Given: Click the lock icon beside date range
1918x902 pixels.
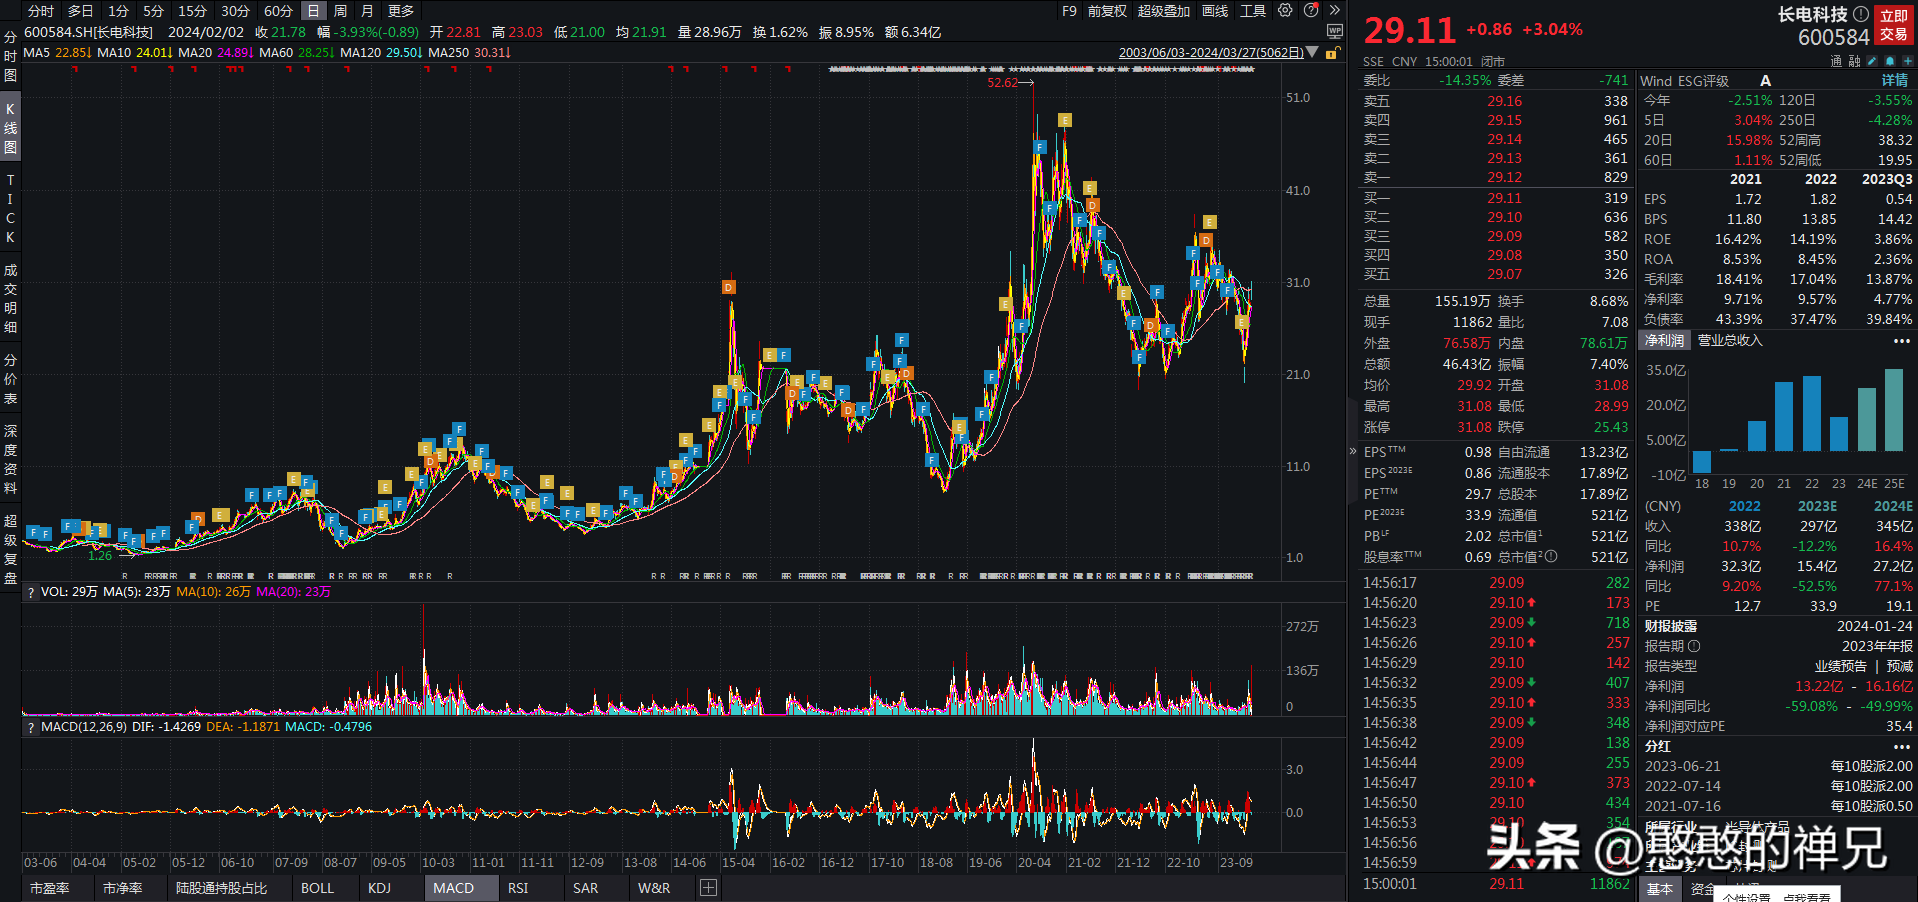Looking at the screenshot, I should click(x=1332, y=53).
